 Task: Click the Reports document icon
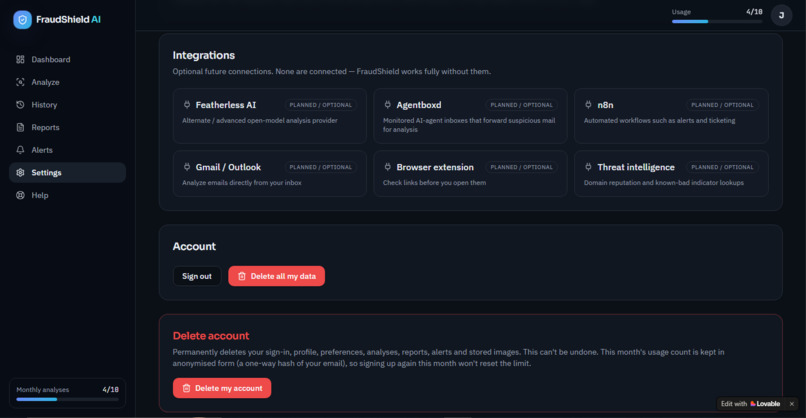20,128
